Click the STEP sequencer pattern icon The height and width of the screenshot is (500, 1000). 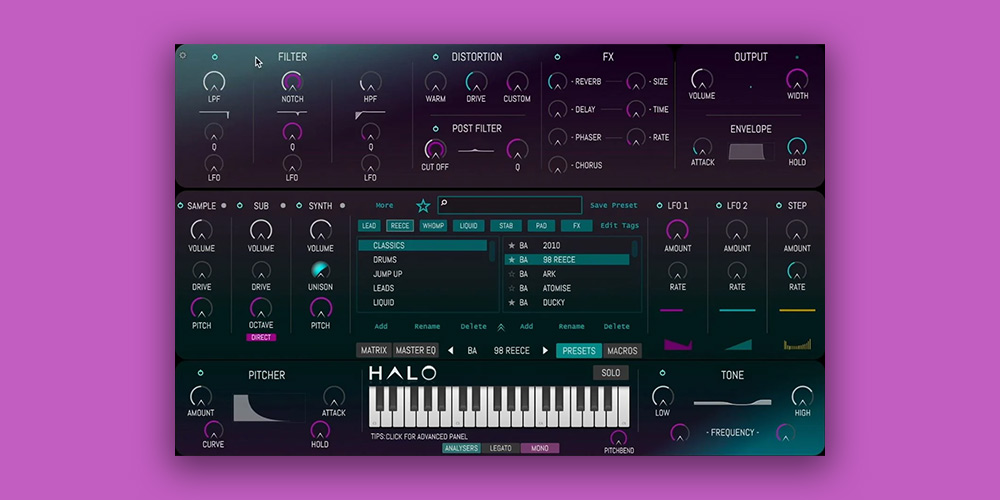click(797, 344)
